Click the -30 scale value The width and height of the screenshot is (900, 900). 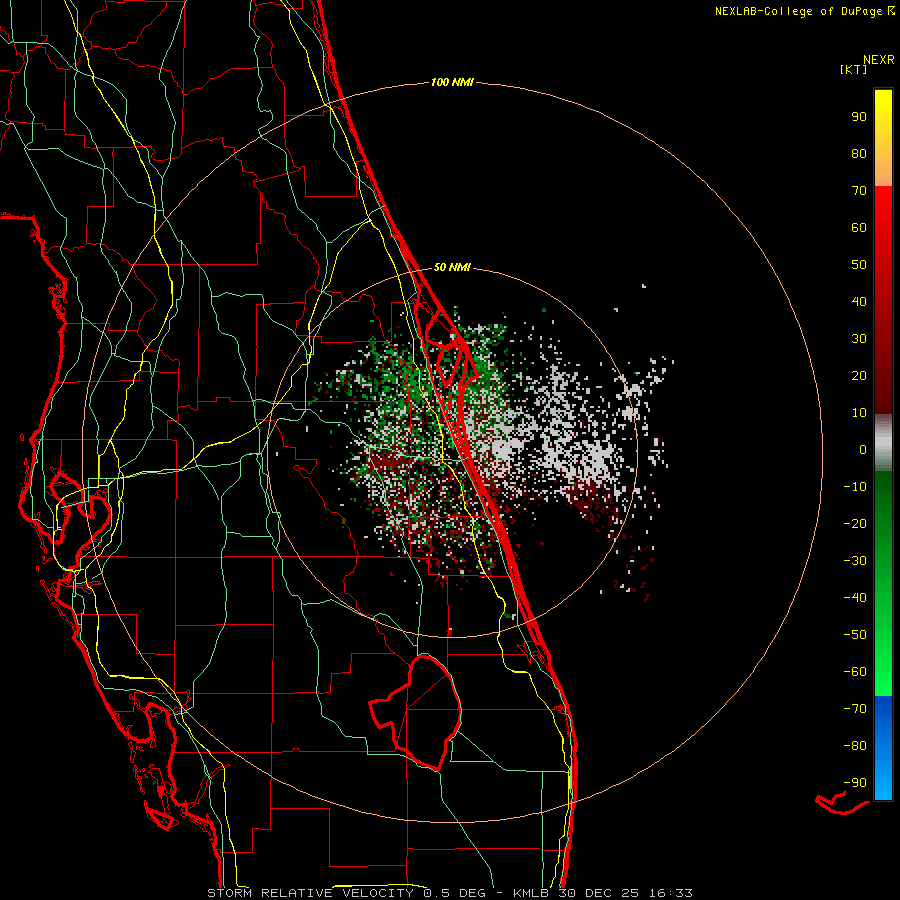(x=855, y=561)
